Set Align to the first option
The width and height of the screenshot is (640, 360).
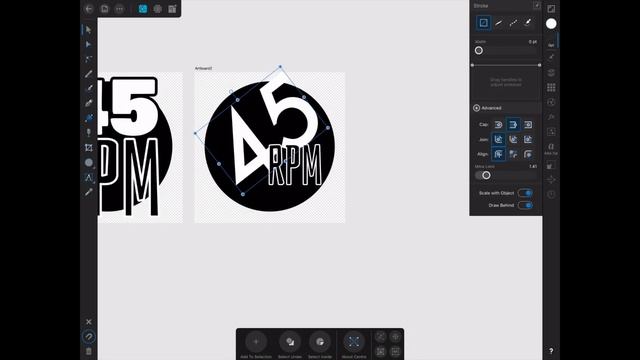tap(498, 154)
